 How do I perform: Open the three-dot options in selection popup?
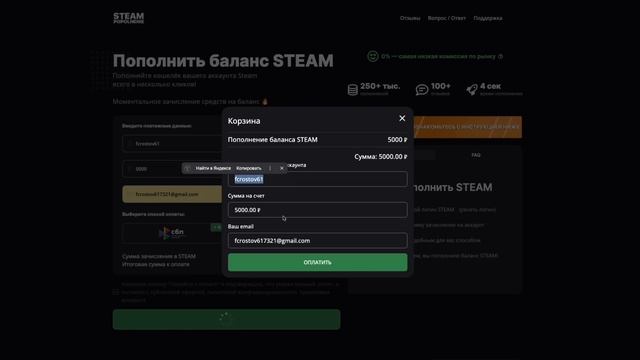click(x=270, y=168)
